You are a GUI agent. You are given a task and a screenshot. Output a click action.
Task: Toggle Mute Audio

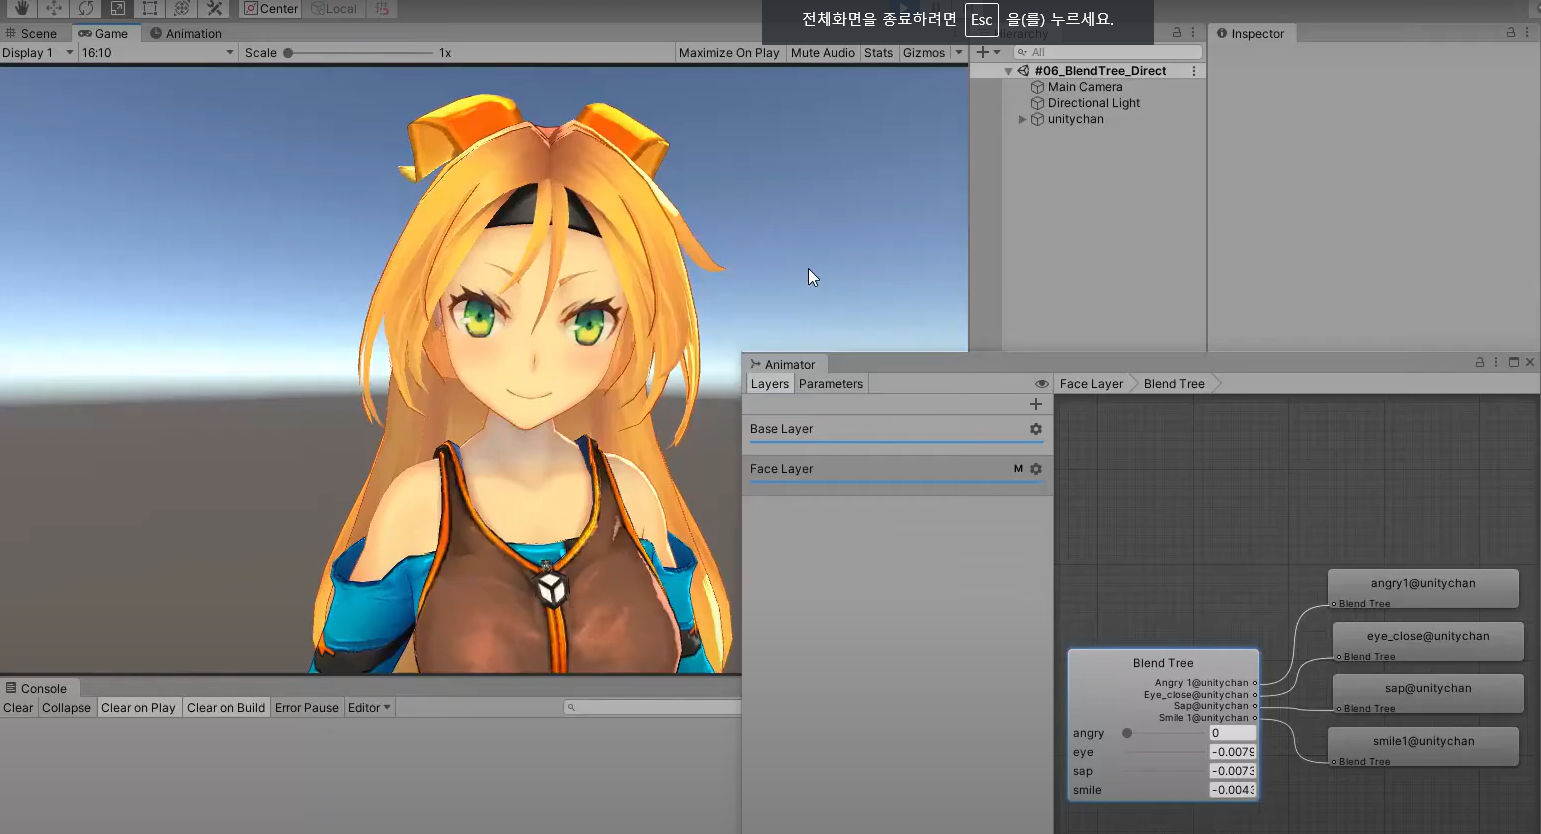click(823, 52)
